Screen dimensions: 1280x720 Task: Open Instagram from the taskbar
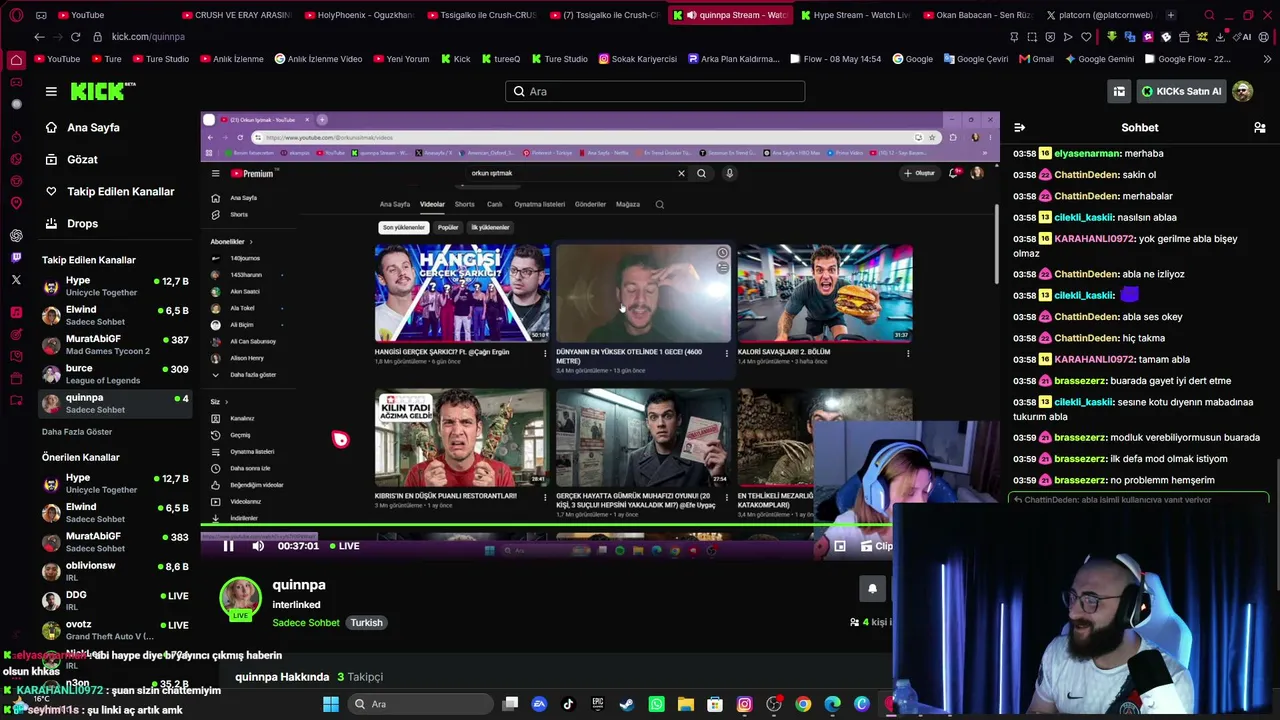(x=744, y=704)
